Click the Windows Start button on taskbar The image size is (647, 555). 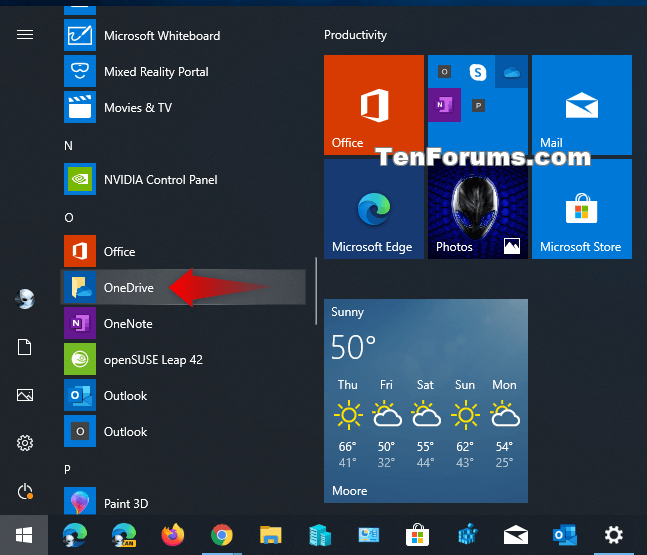(24, 535)
